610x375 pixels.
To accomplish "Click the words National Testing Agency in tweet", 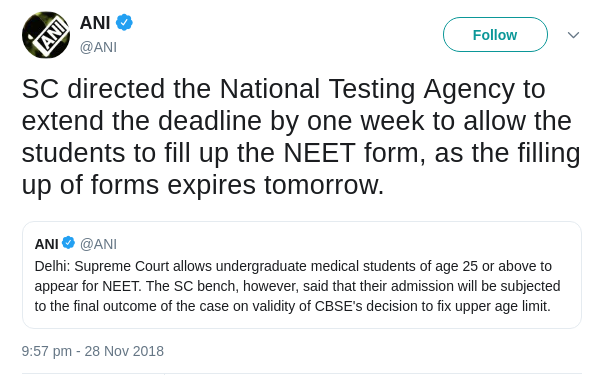I will coord(367,89).
